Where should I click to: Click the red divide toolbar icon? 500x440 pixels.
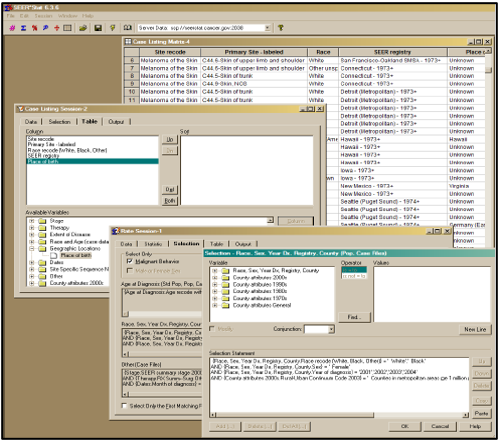point(56,28)
